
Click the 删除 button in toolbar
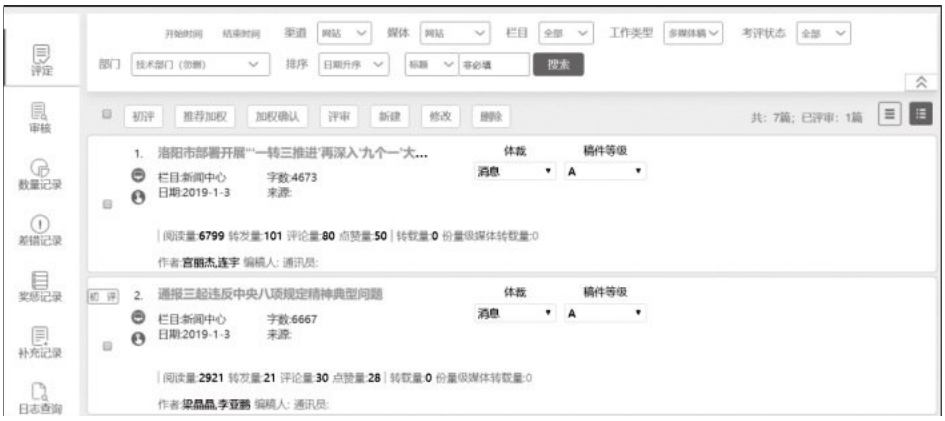click(490, 116)
